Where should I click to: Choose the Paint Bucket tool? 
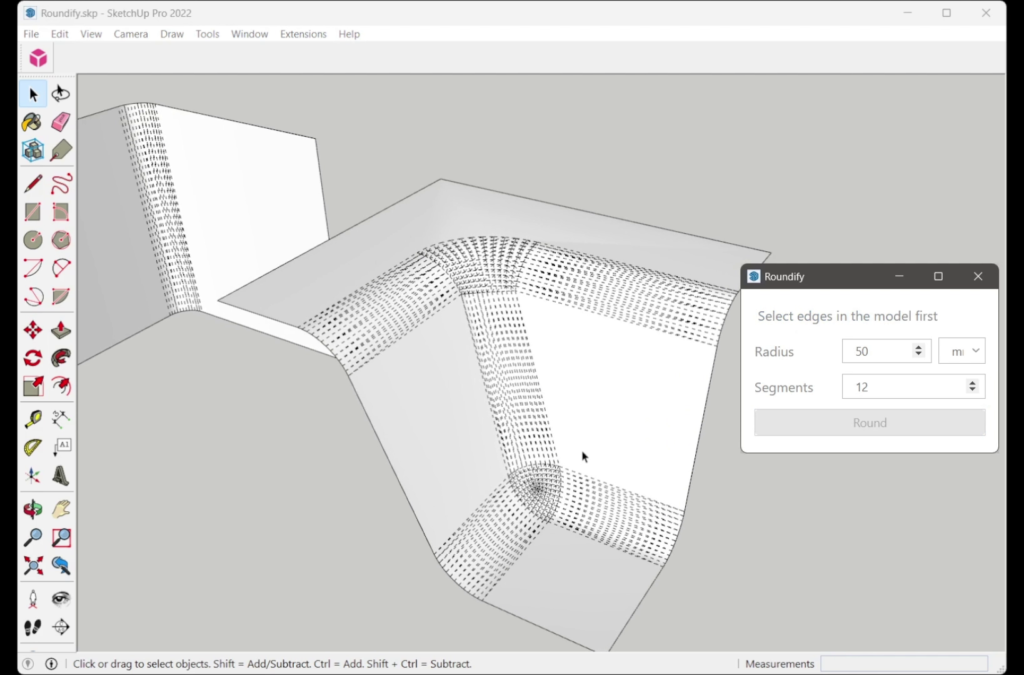tap(33, 123)
